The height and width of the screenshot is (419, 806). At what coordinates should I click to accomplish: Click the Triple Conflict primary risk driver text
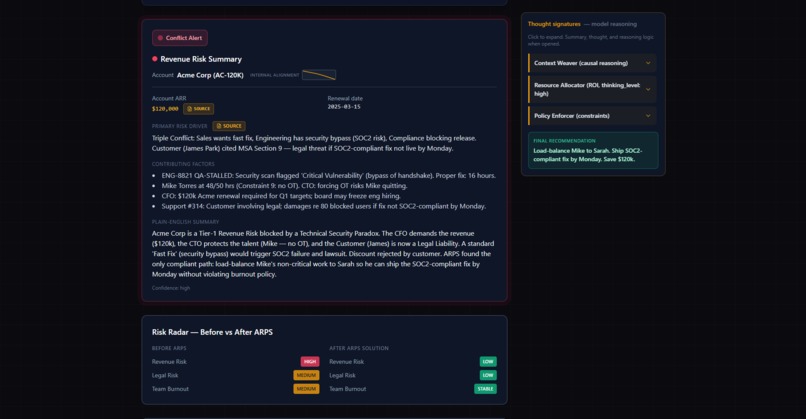(x=314, y=143)
